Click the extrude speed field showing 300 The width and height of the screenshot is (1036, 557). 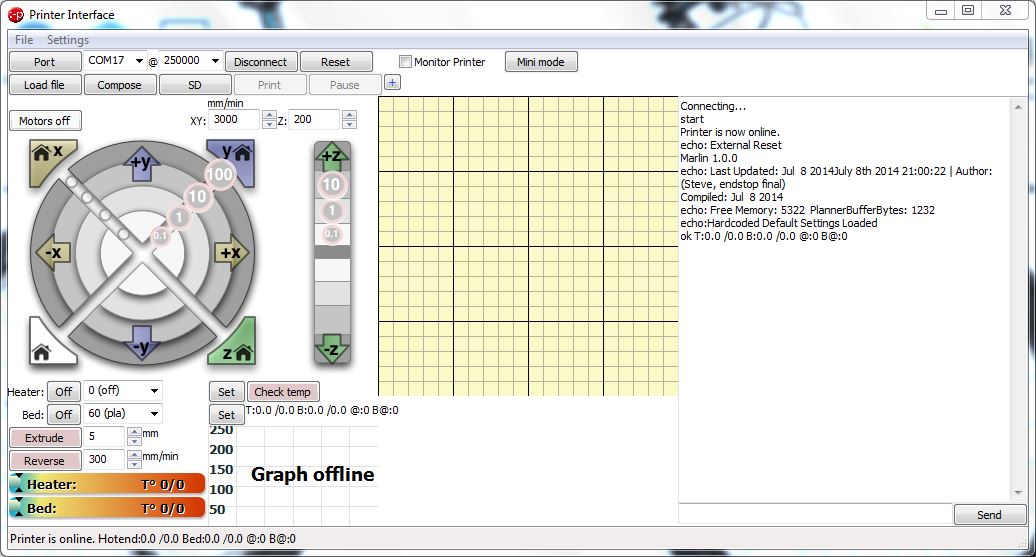(x=106, y=460)
